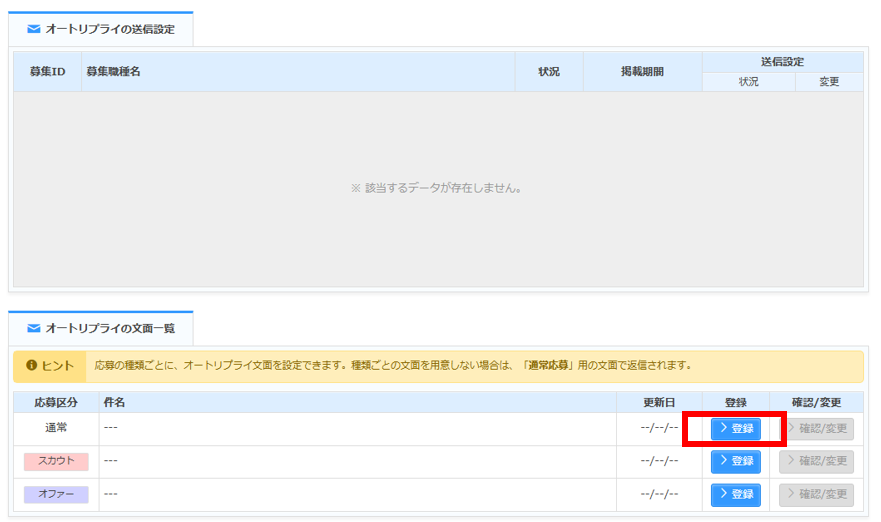
Task: Click the 応募区分 column header
Action: [56, 402]
